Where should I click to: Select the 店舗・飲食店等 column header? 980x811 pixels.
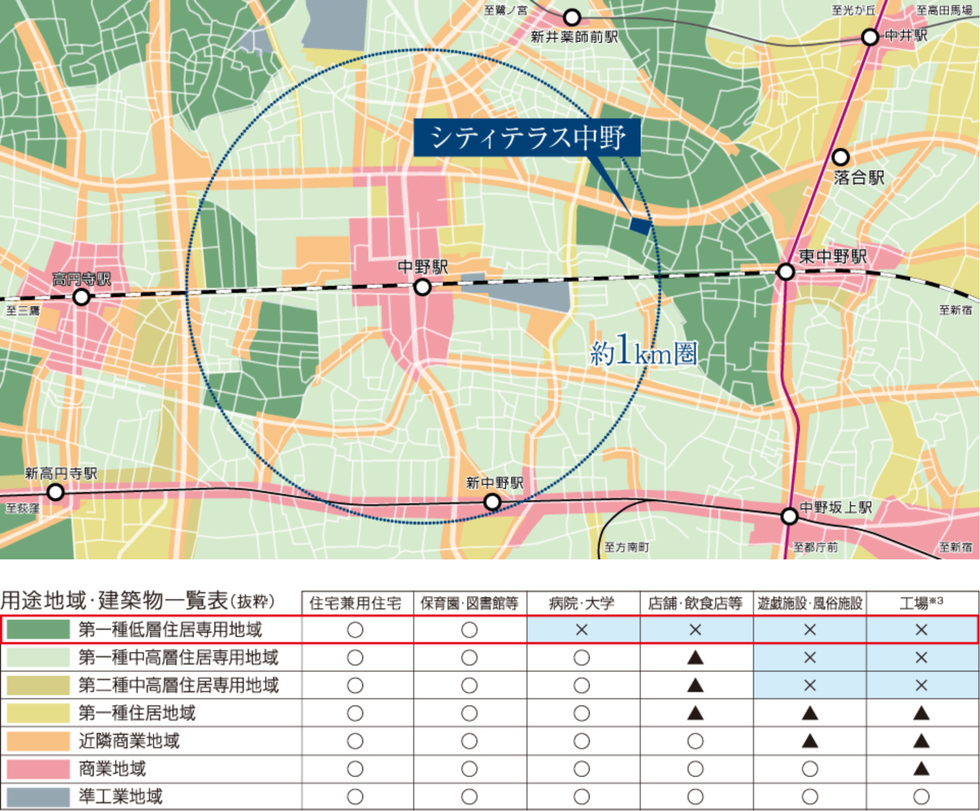coord(695,604)
